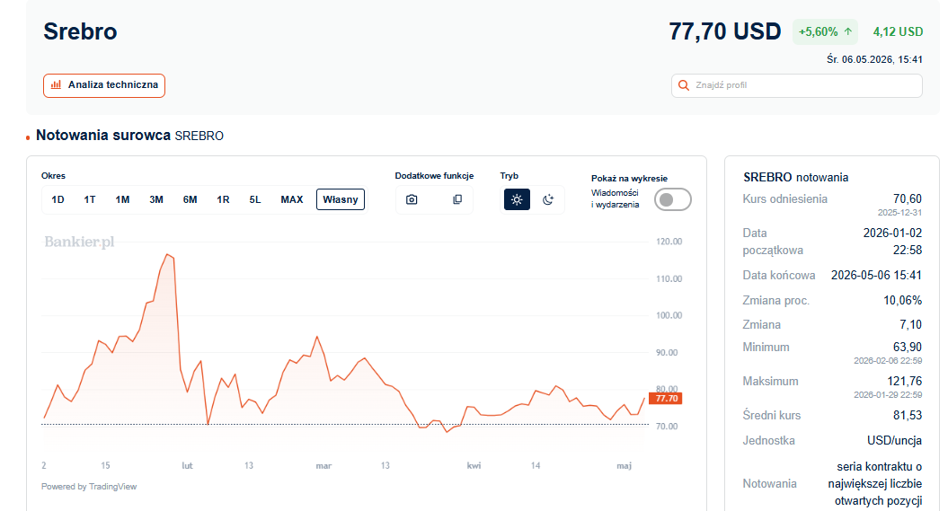Select the MAX period
The width and height of the screenshot is (948, 511).
point(291,200)
